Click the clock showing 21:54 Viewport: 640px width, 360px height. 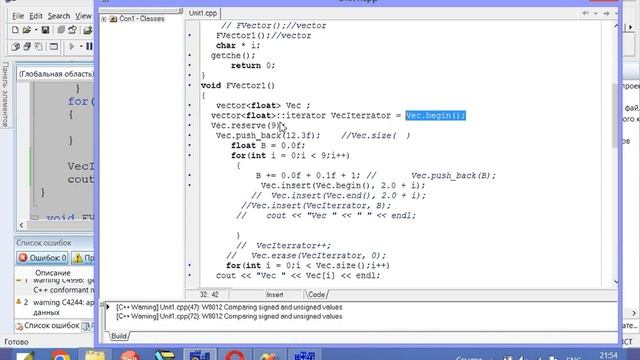609,356
